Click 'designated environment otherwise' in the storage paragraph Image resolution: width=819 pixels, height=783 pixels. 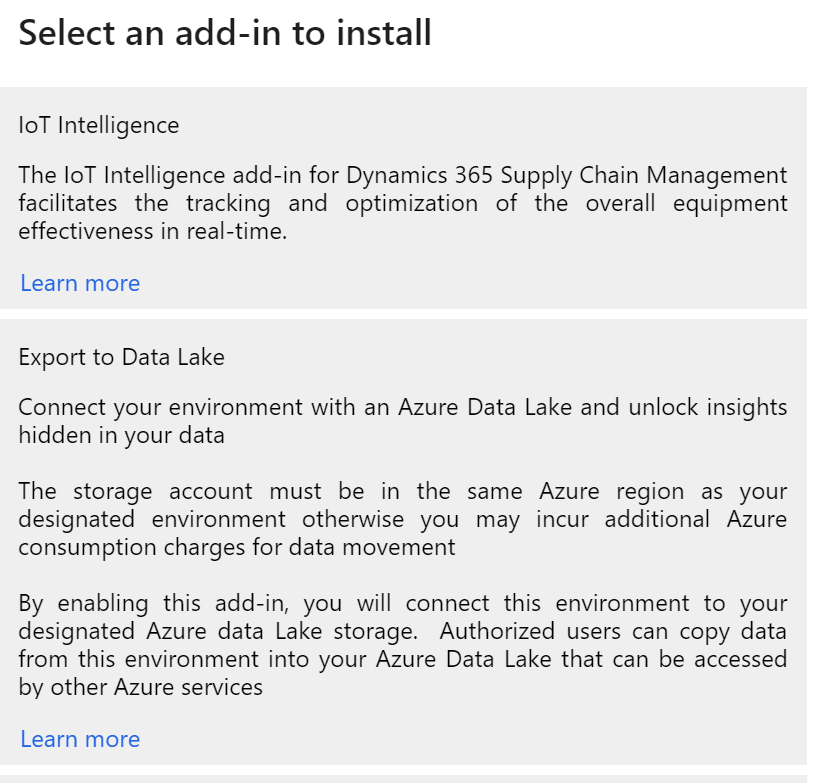[x=200, y=519]
